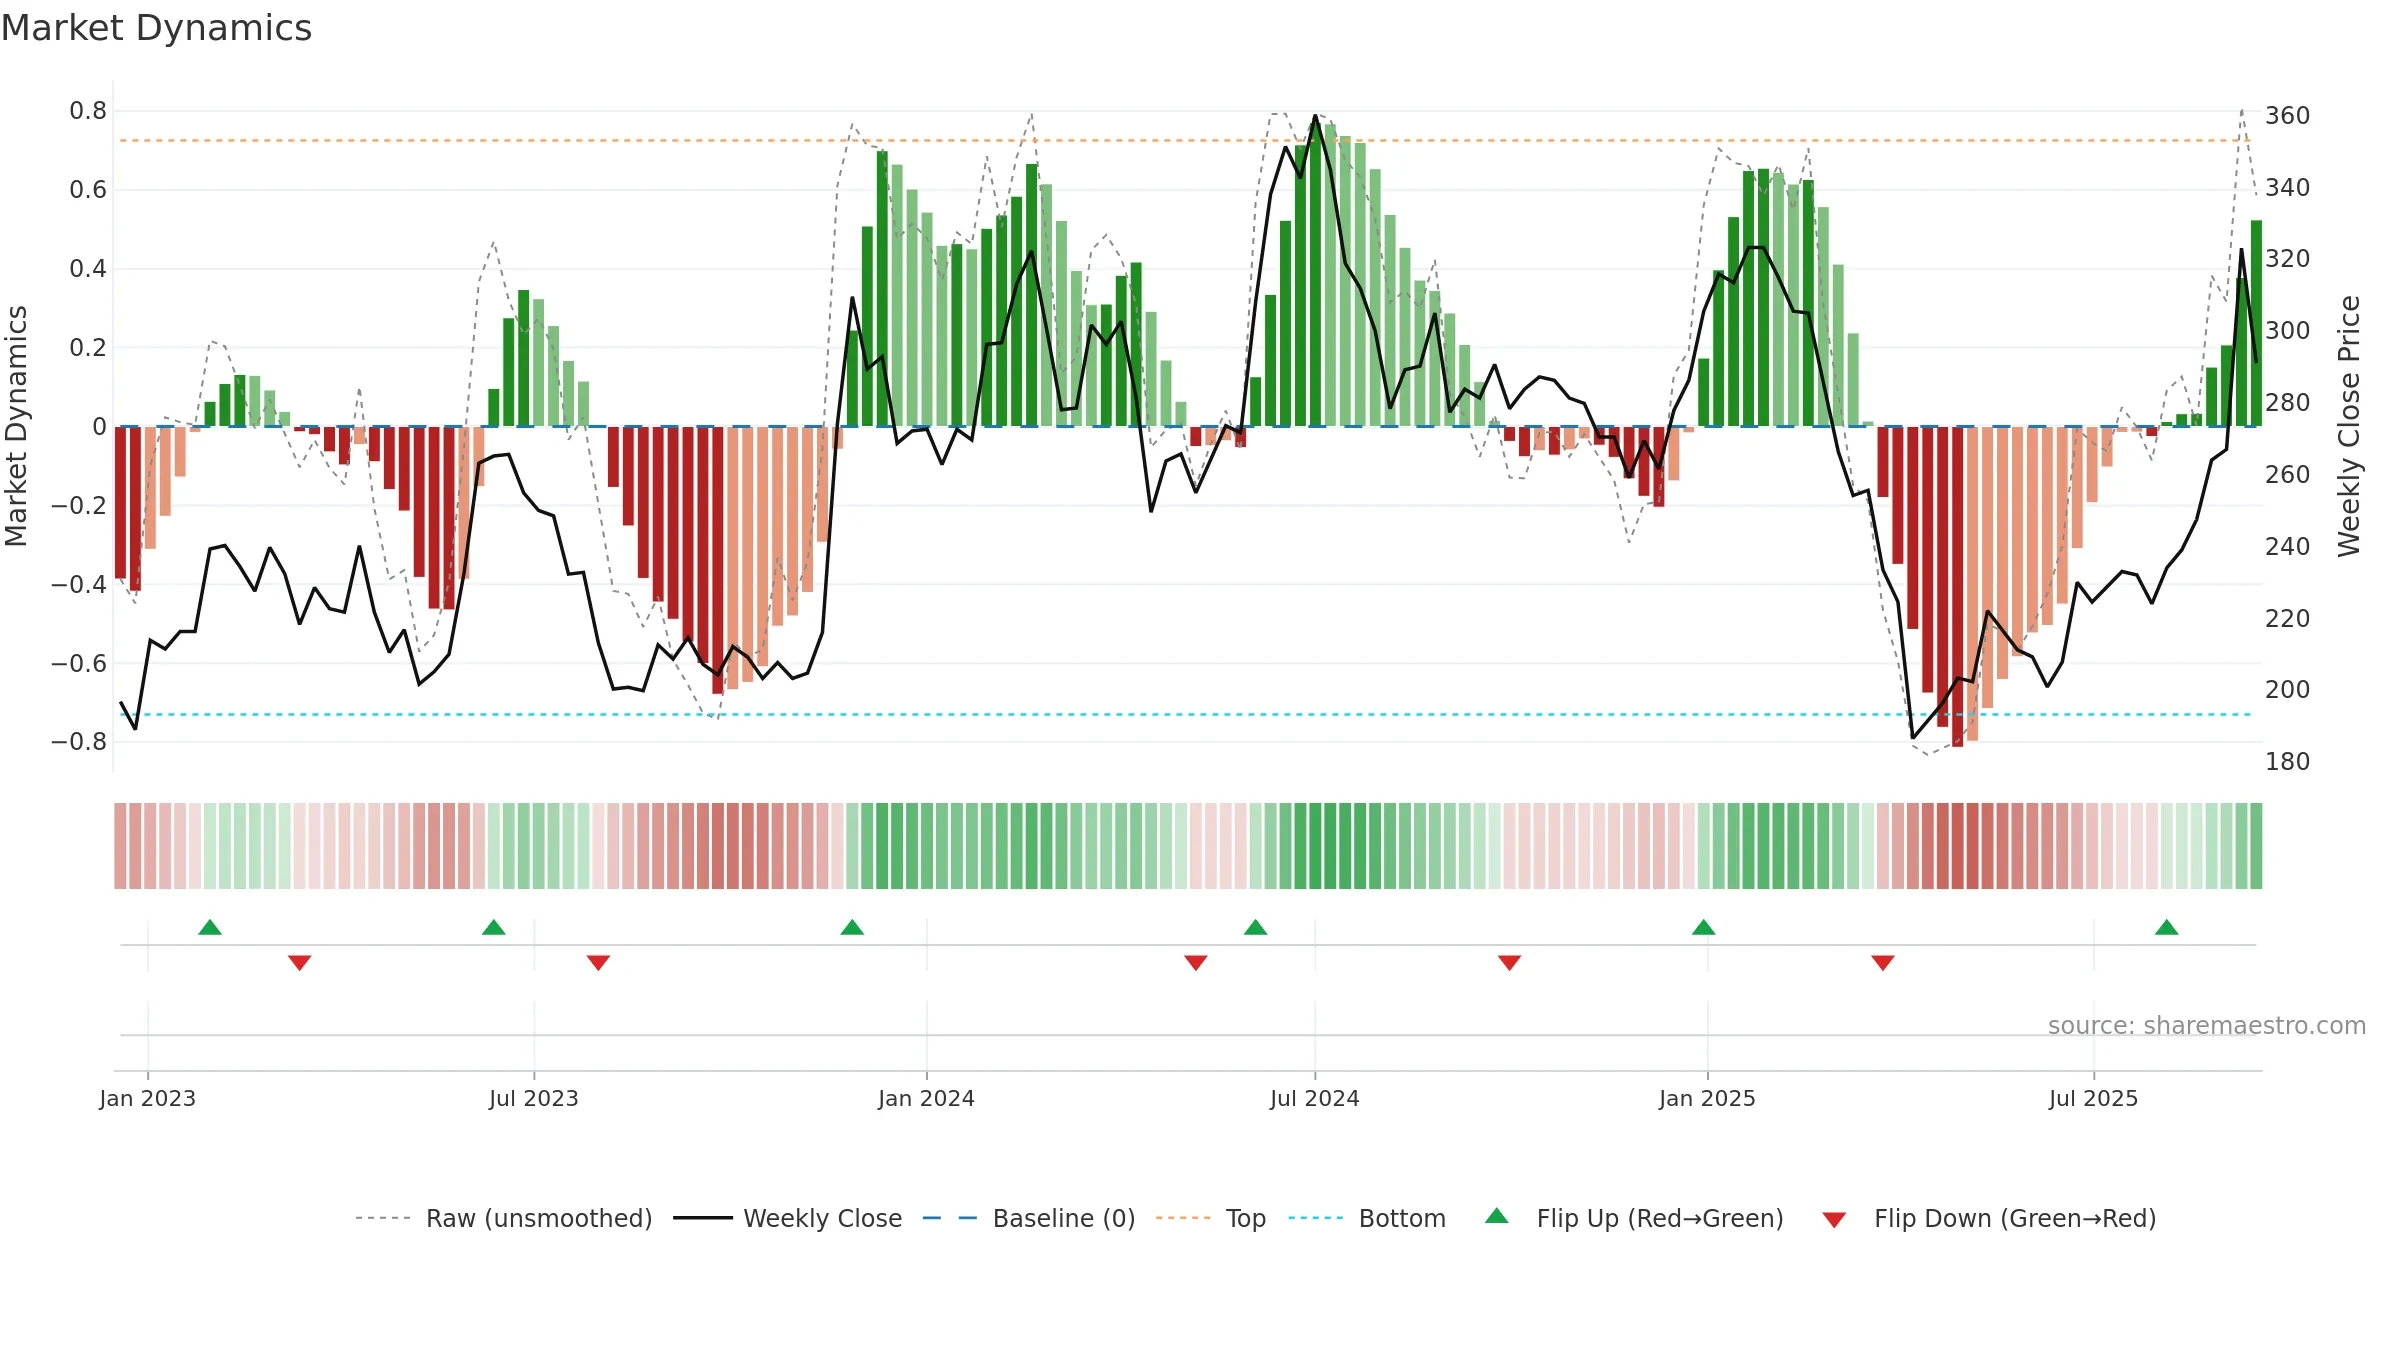Toggle the Raw (unsmoothed) legend entry

503,1218
